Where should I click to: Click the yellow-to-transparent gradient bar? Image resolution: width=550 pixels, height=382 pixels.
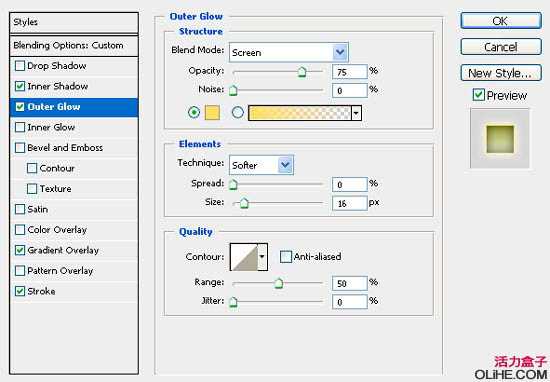tap(300, 113)
